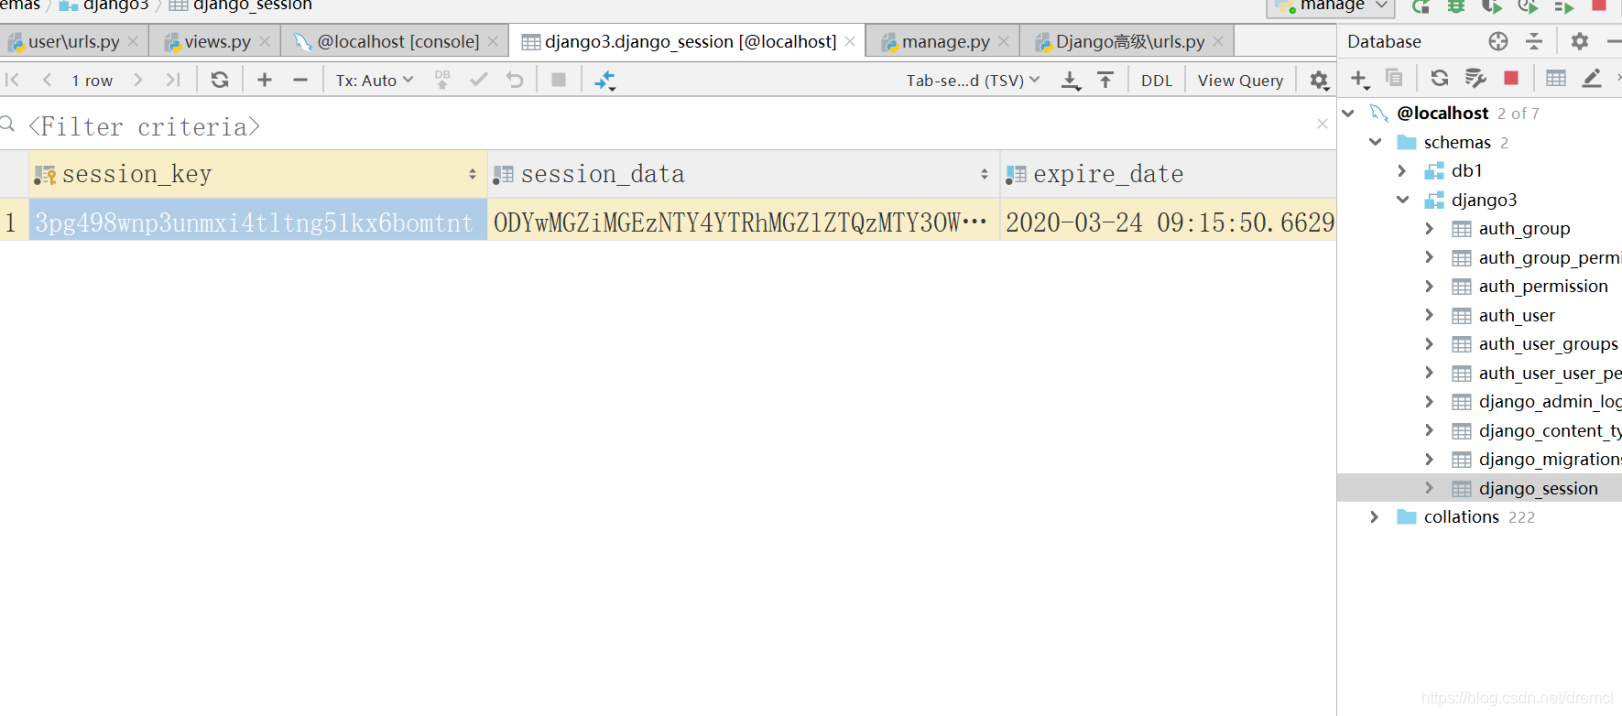Image resolution: width=1622 pixels, height=716 pixels.
Task: Click the edit source pencil icon
Action: [x=1592, y=78]
